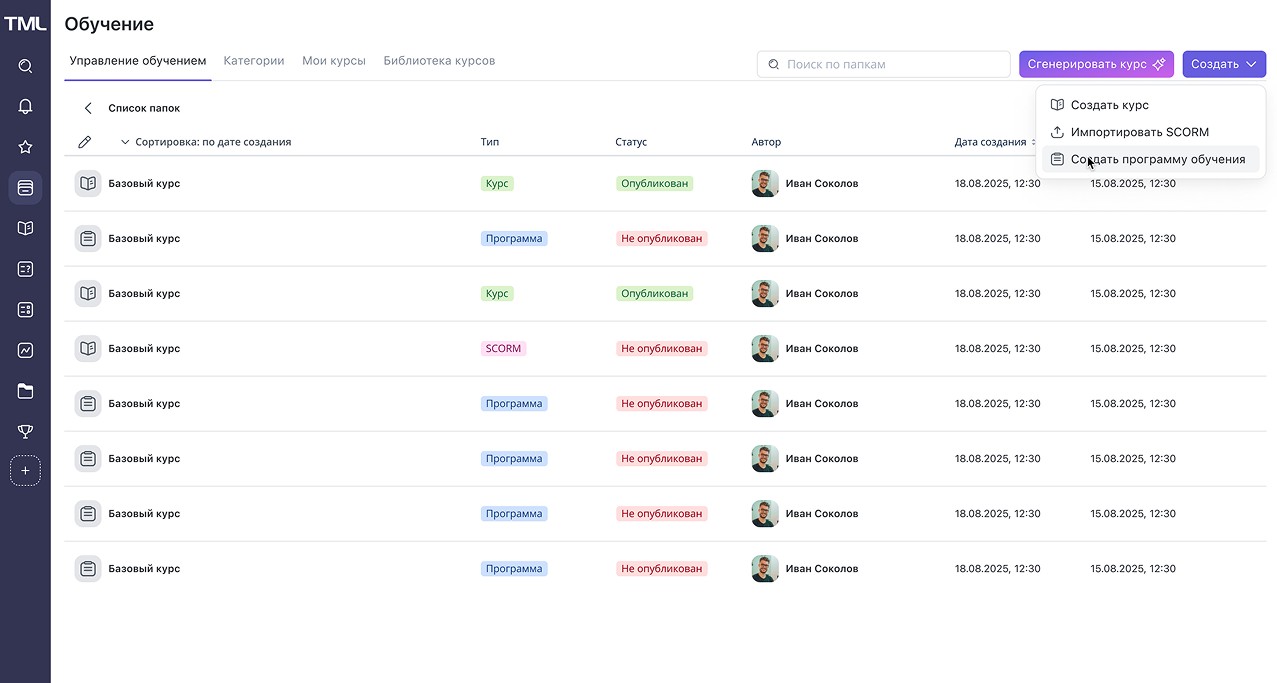Open favorites star icon in sidebar

pos(25,147)
